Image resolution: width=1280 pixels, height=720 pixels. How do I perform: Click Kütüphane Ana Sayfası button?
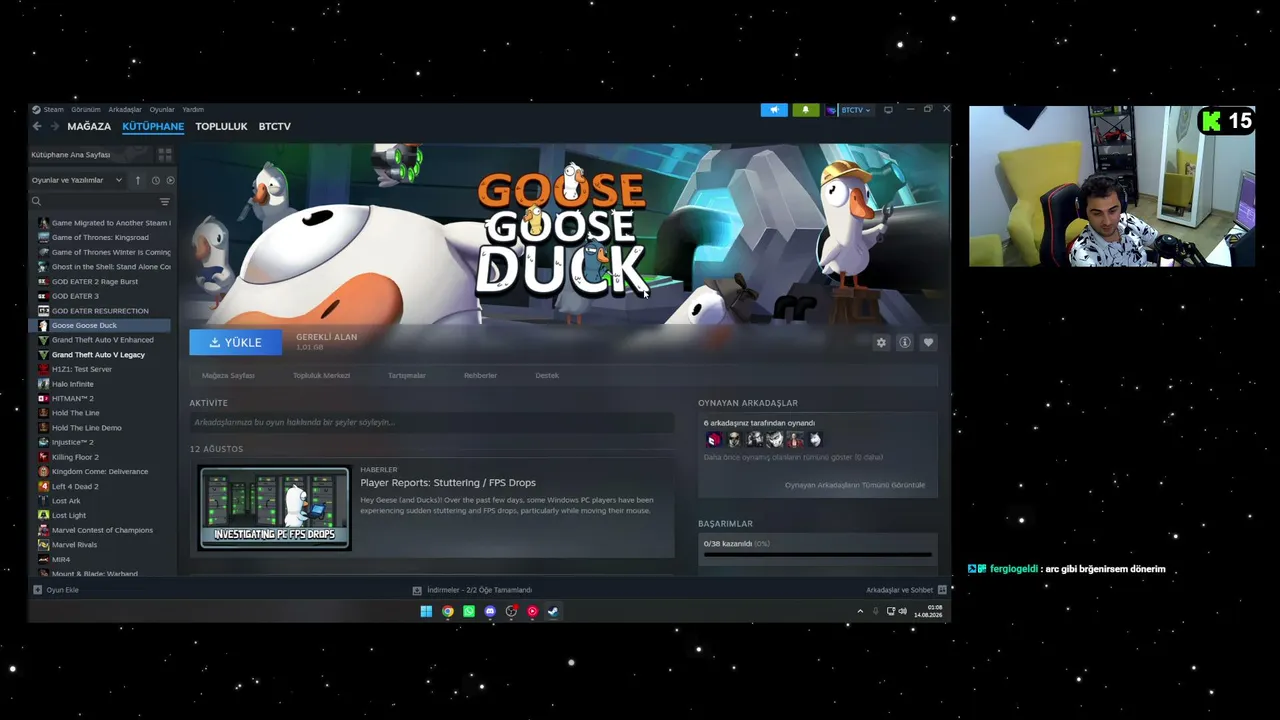(x=91, y=155)
